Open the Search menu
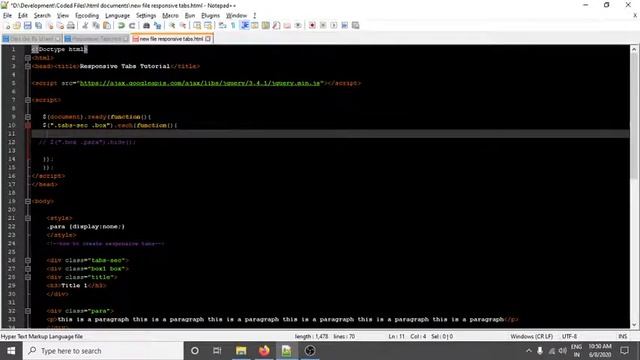Screen dimensions: 640x360 coord(42,16)
